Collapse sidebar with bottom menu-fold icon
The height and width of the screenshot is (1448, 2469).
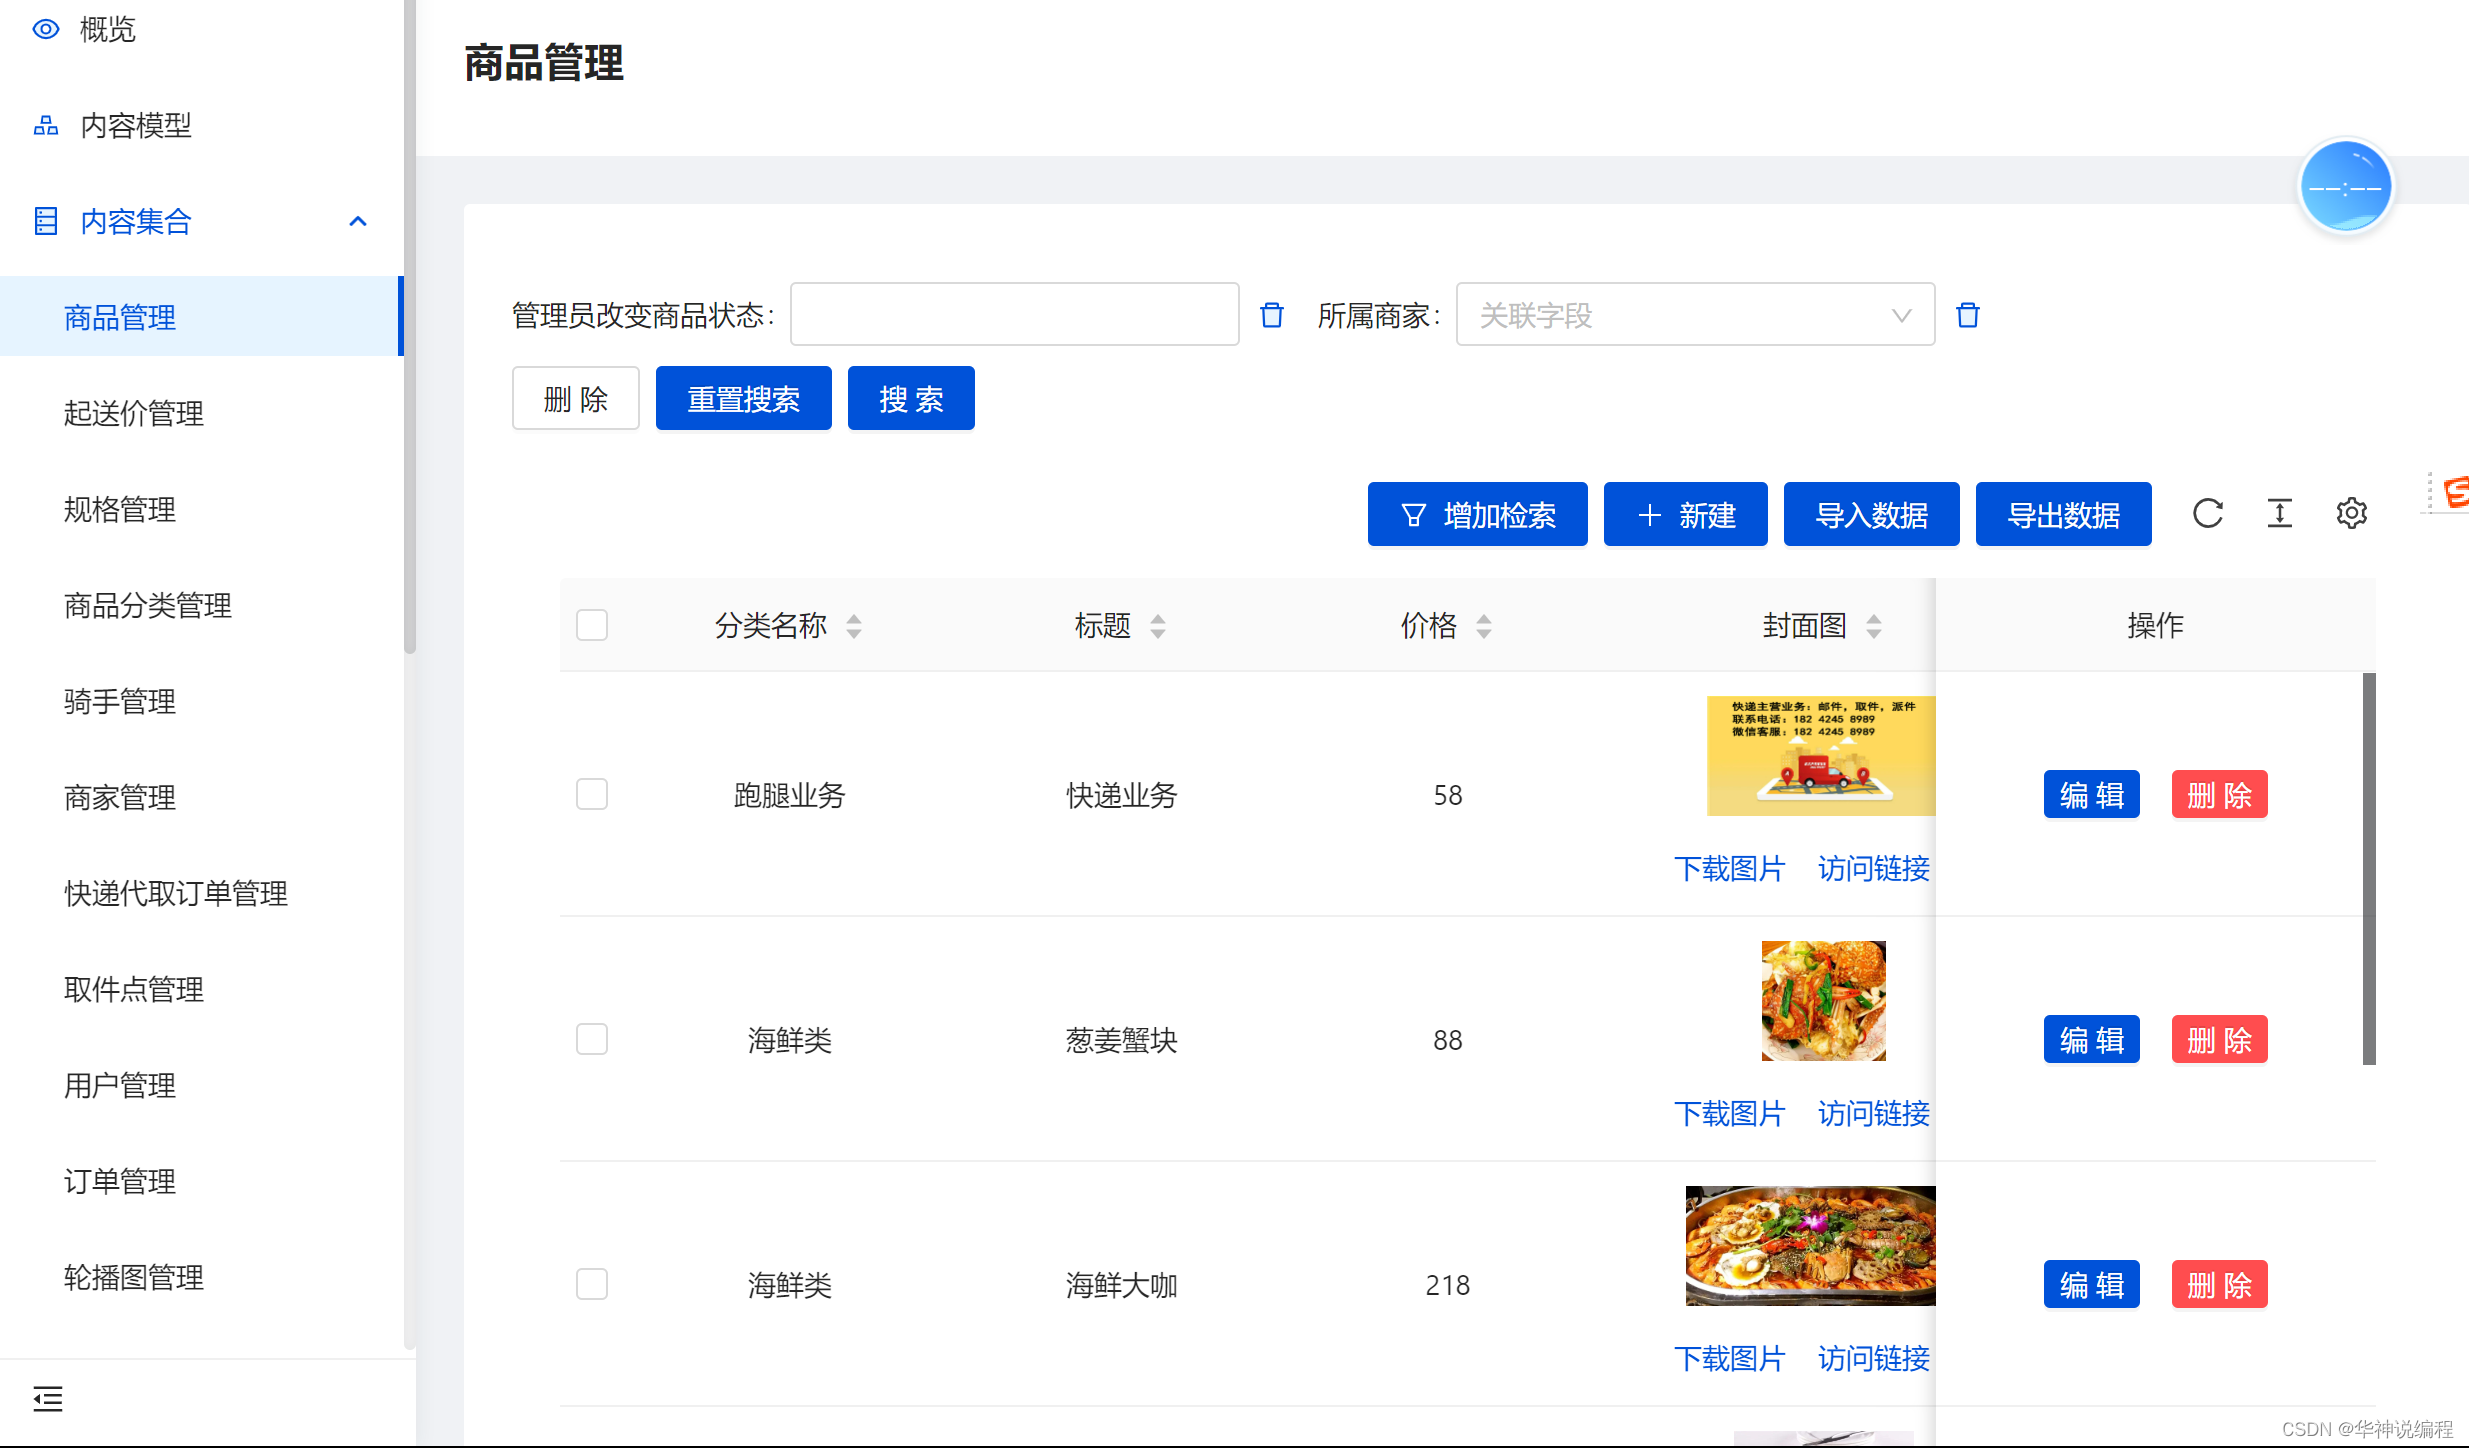click(47, 1398)
